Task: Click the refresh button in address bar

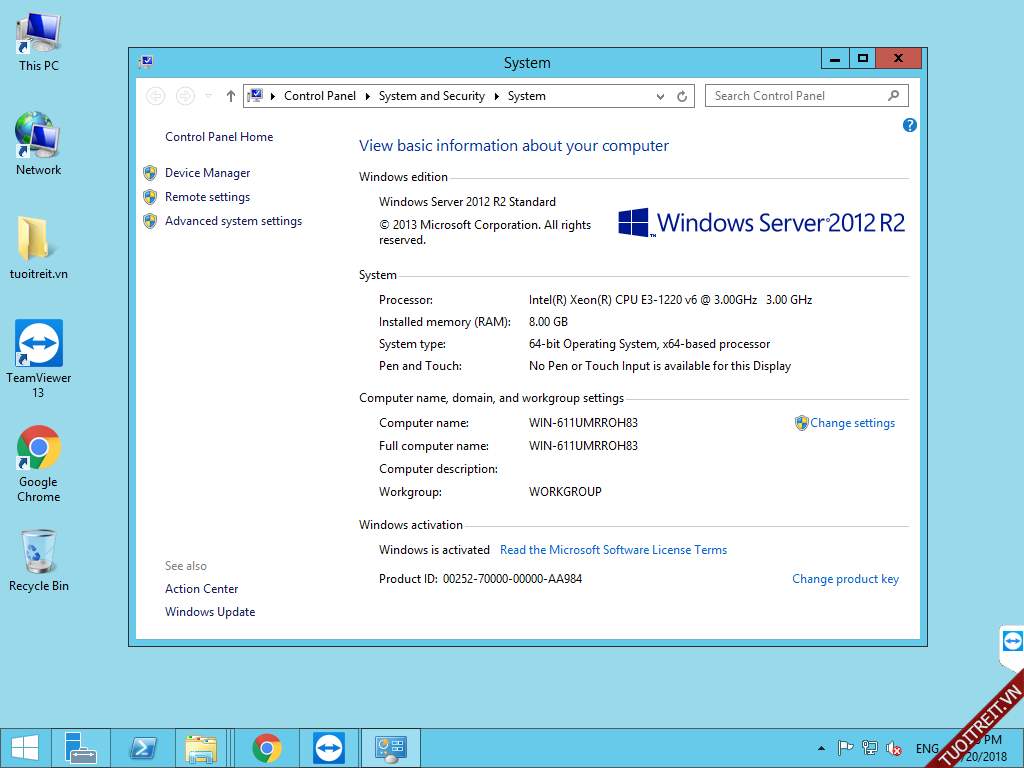Action: (682, 97)
